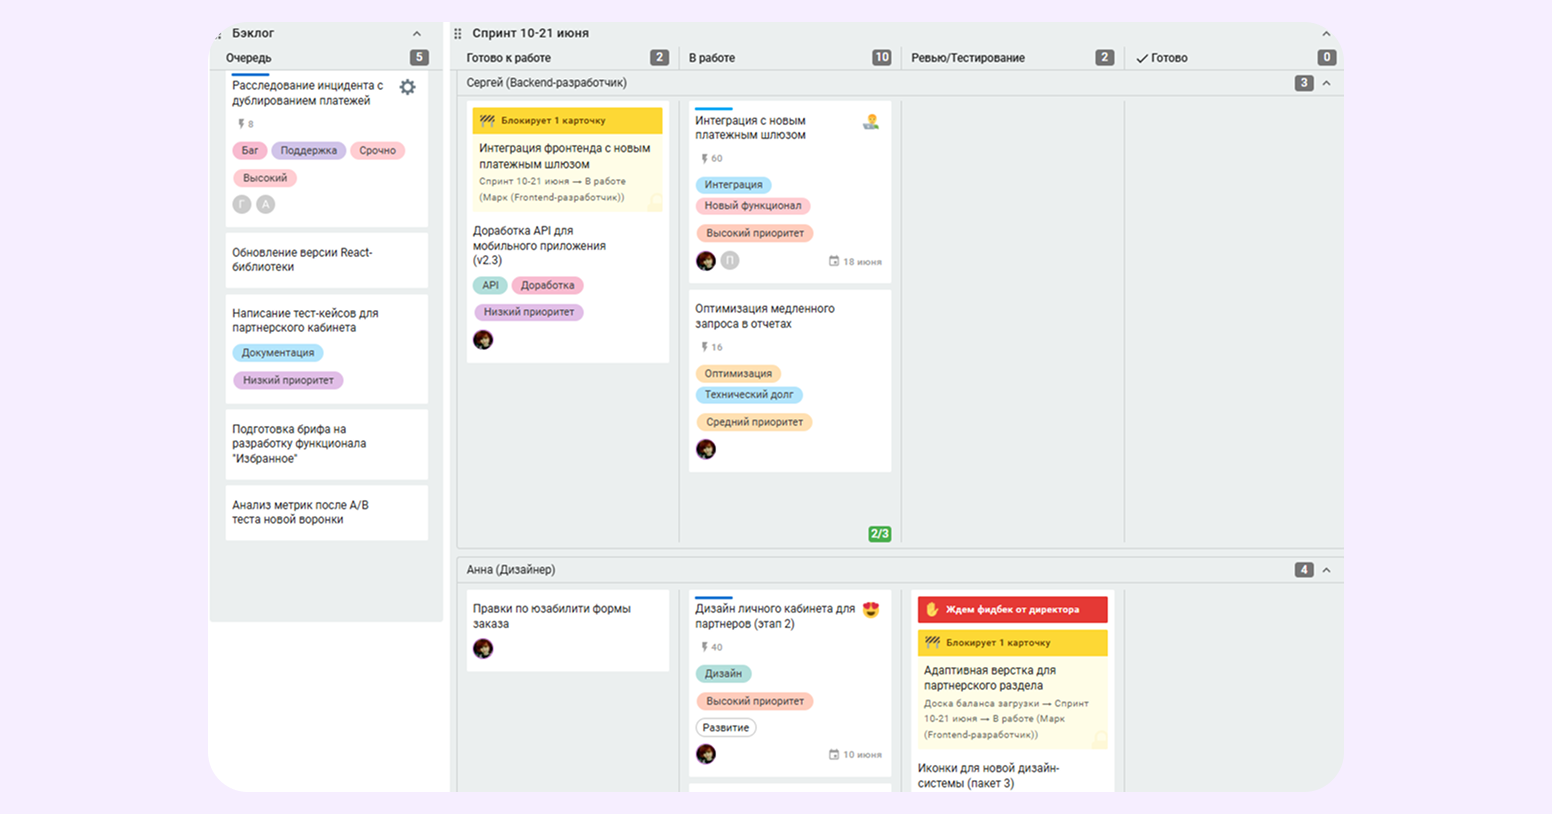Screen dimensions: 1552x814
Task: Collapse the Сергей (Backend-разработчик) swimlane
Action: point(1326,84)
